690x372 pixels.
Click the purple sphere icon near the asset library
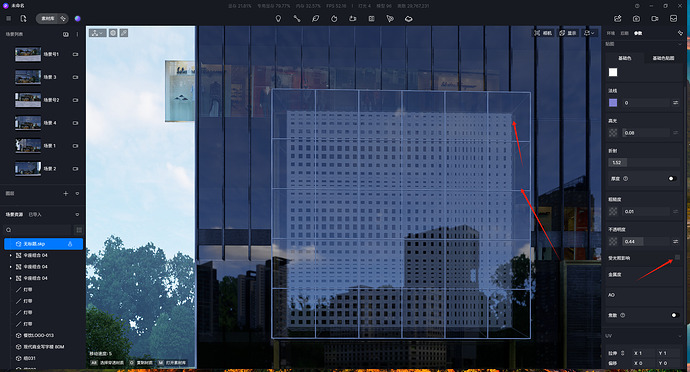click(x=77, y=18)
